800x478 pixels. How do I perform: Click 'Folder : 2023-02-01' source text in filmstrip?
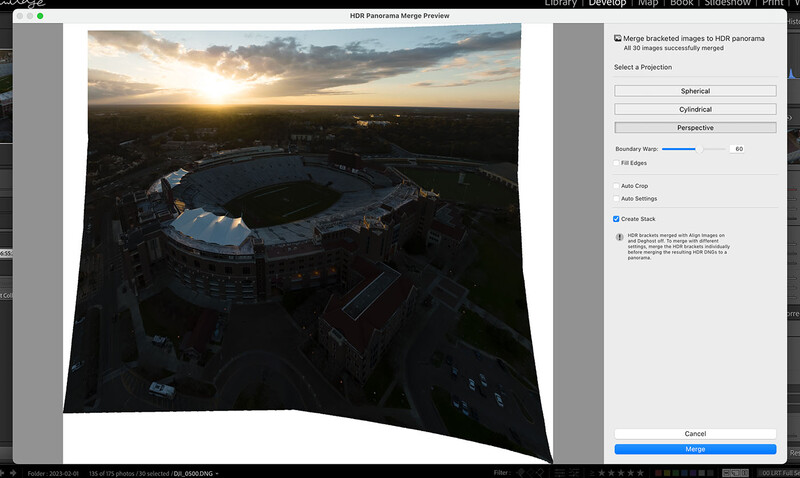click(x=53, y=473)
